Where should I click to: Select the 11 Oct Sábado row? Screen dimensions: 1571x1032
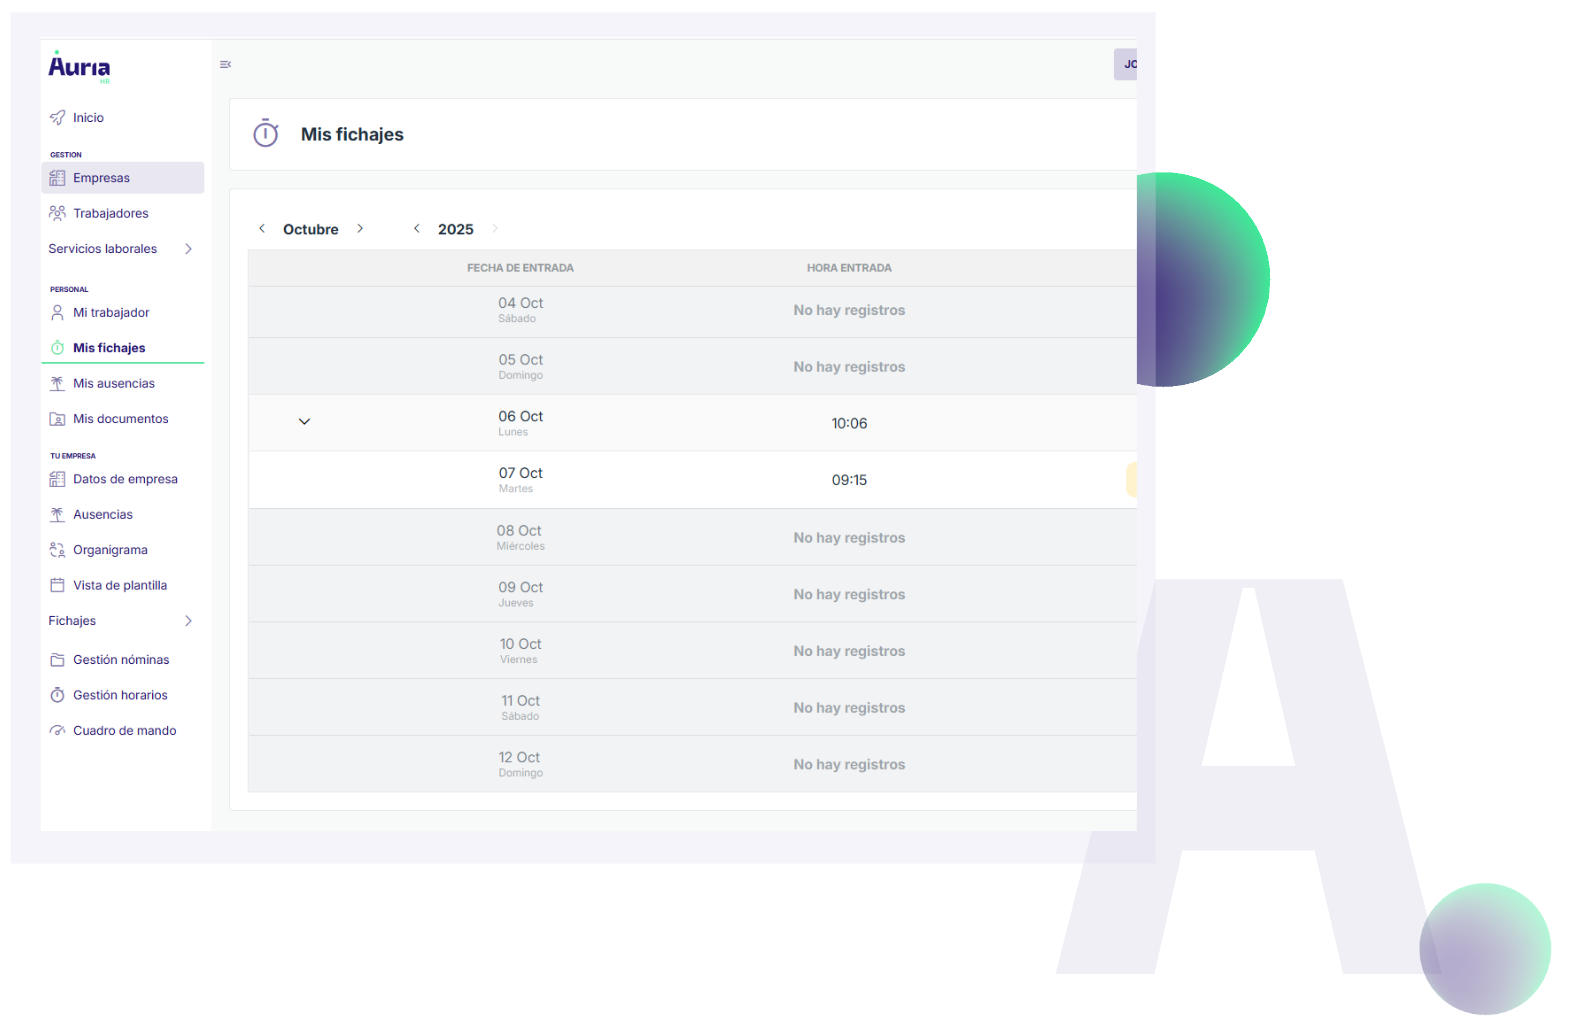click(692, 708)
